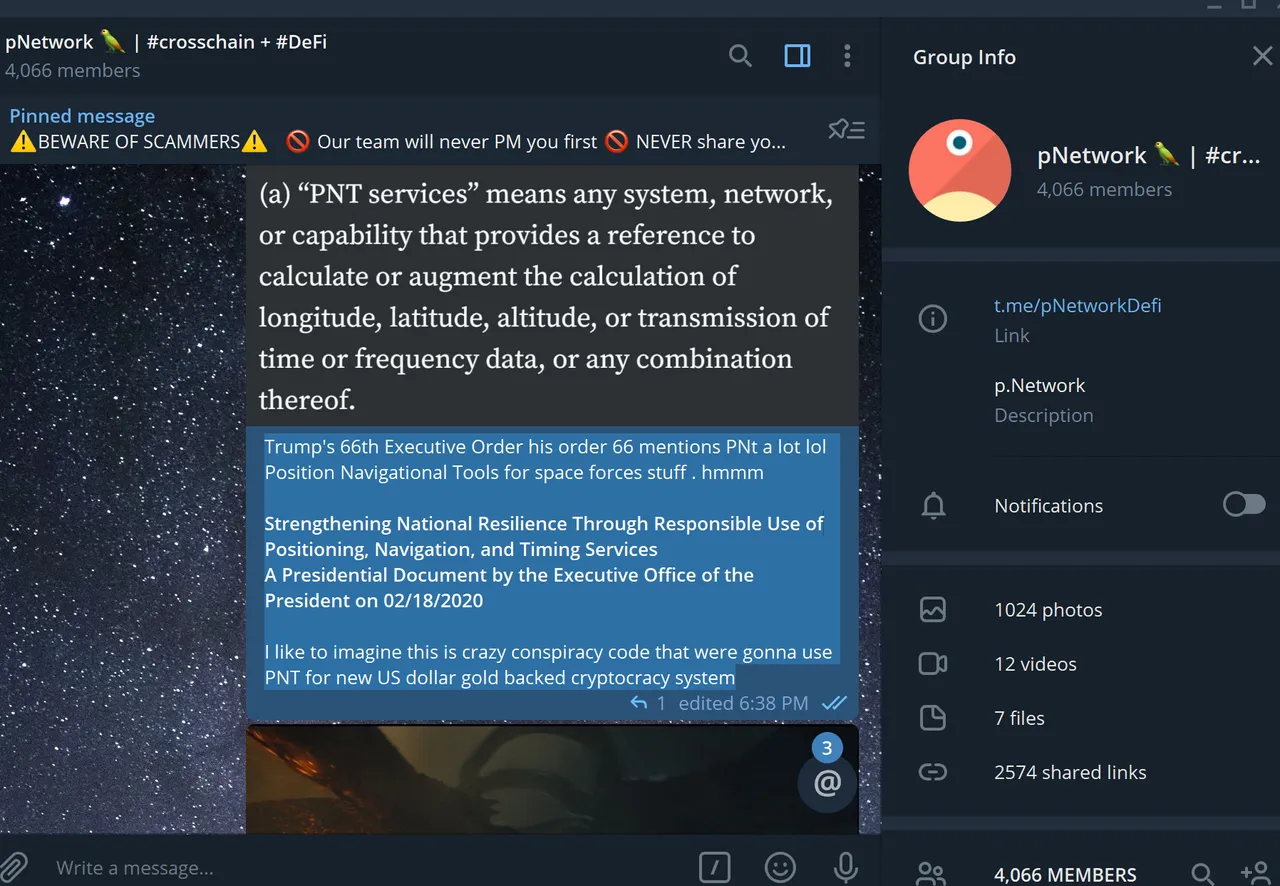
Task: Click the info circle icon
Action: (x=933, y=319)
